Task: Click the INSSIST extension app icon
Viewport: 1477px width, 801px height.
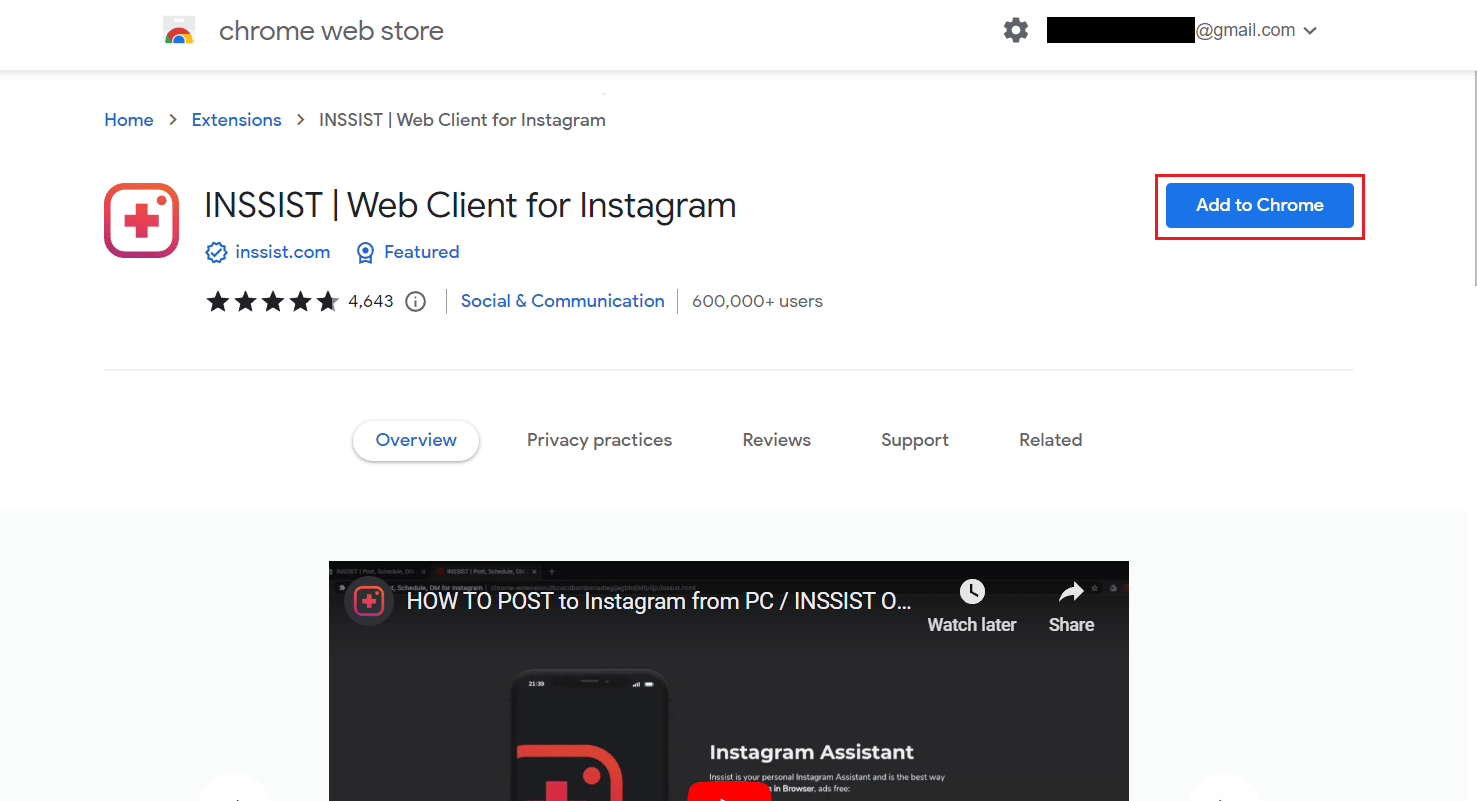Action: [x=141, y=220]
